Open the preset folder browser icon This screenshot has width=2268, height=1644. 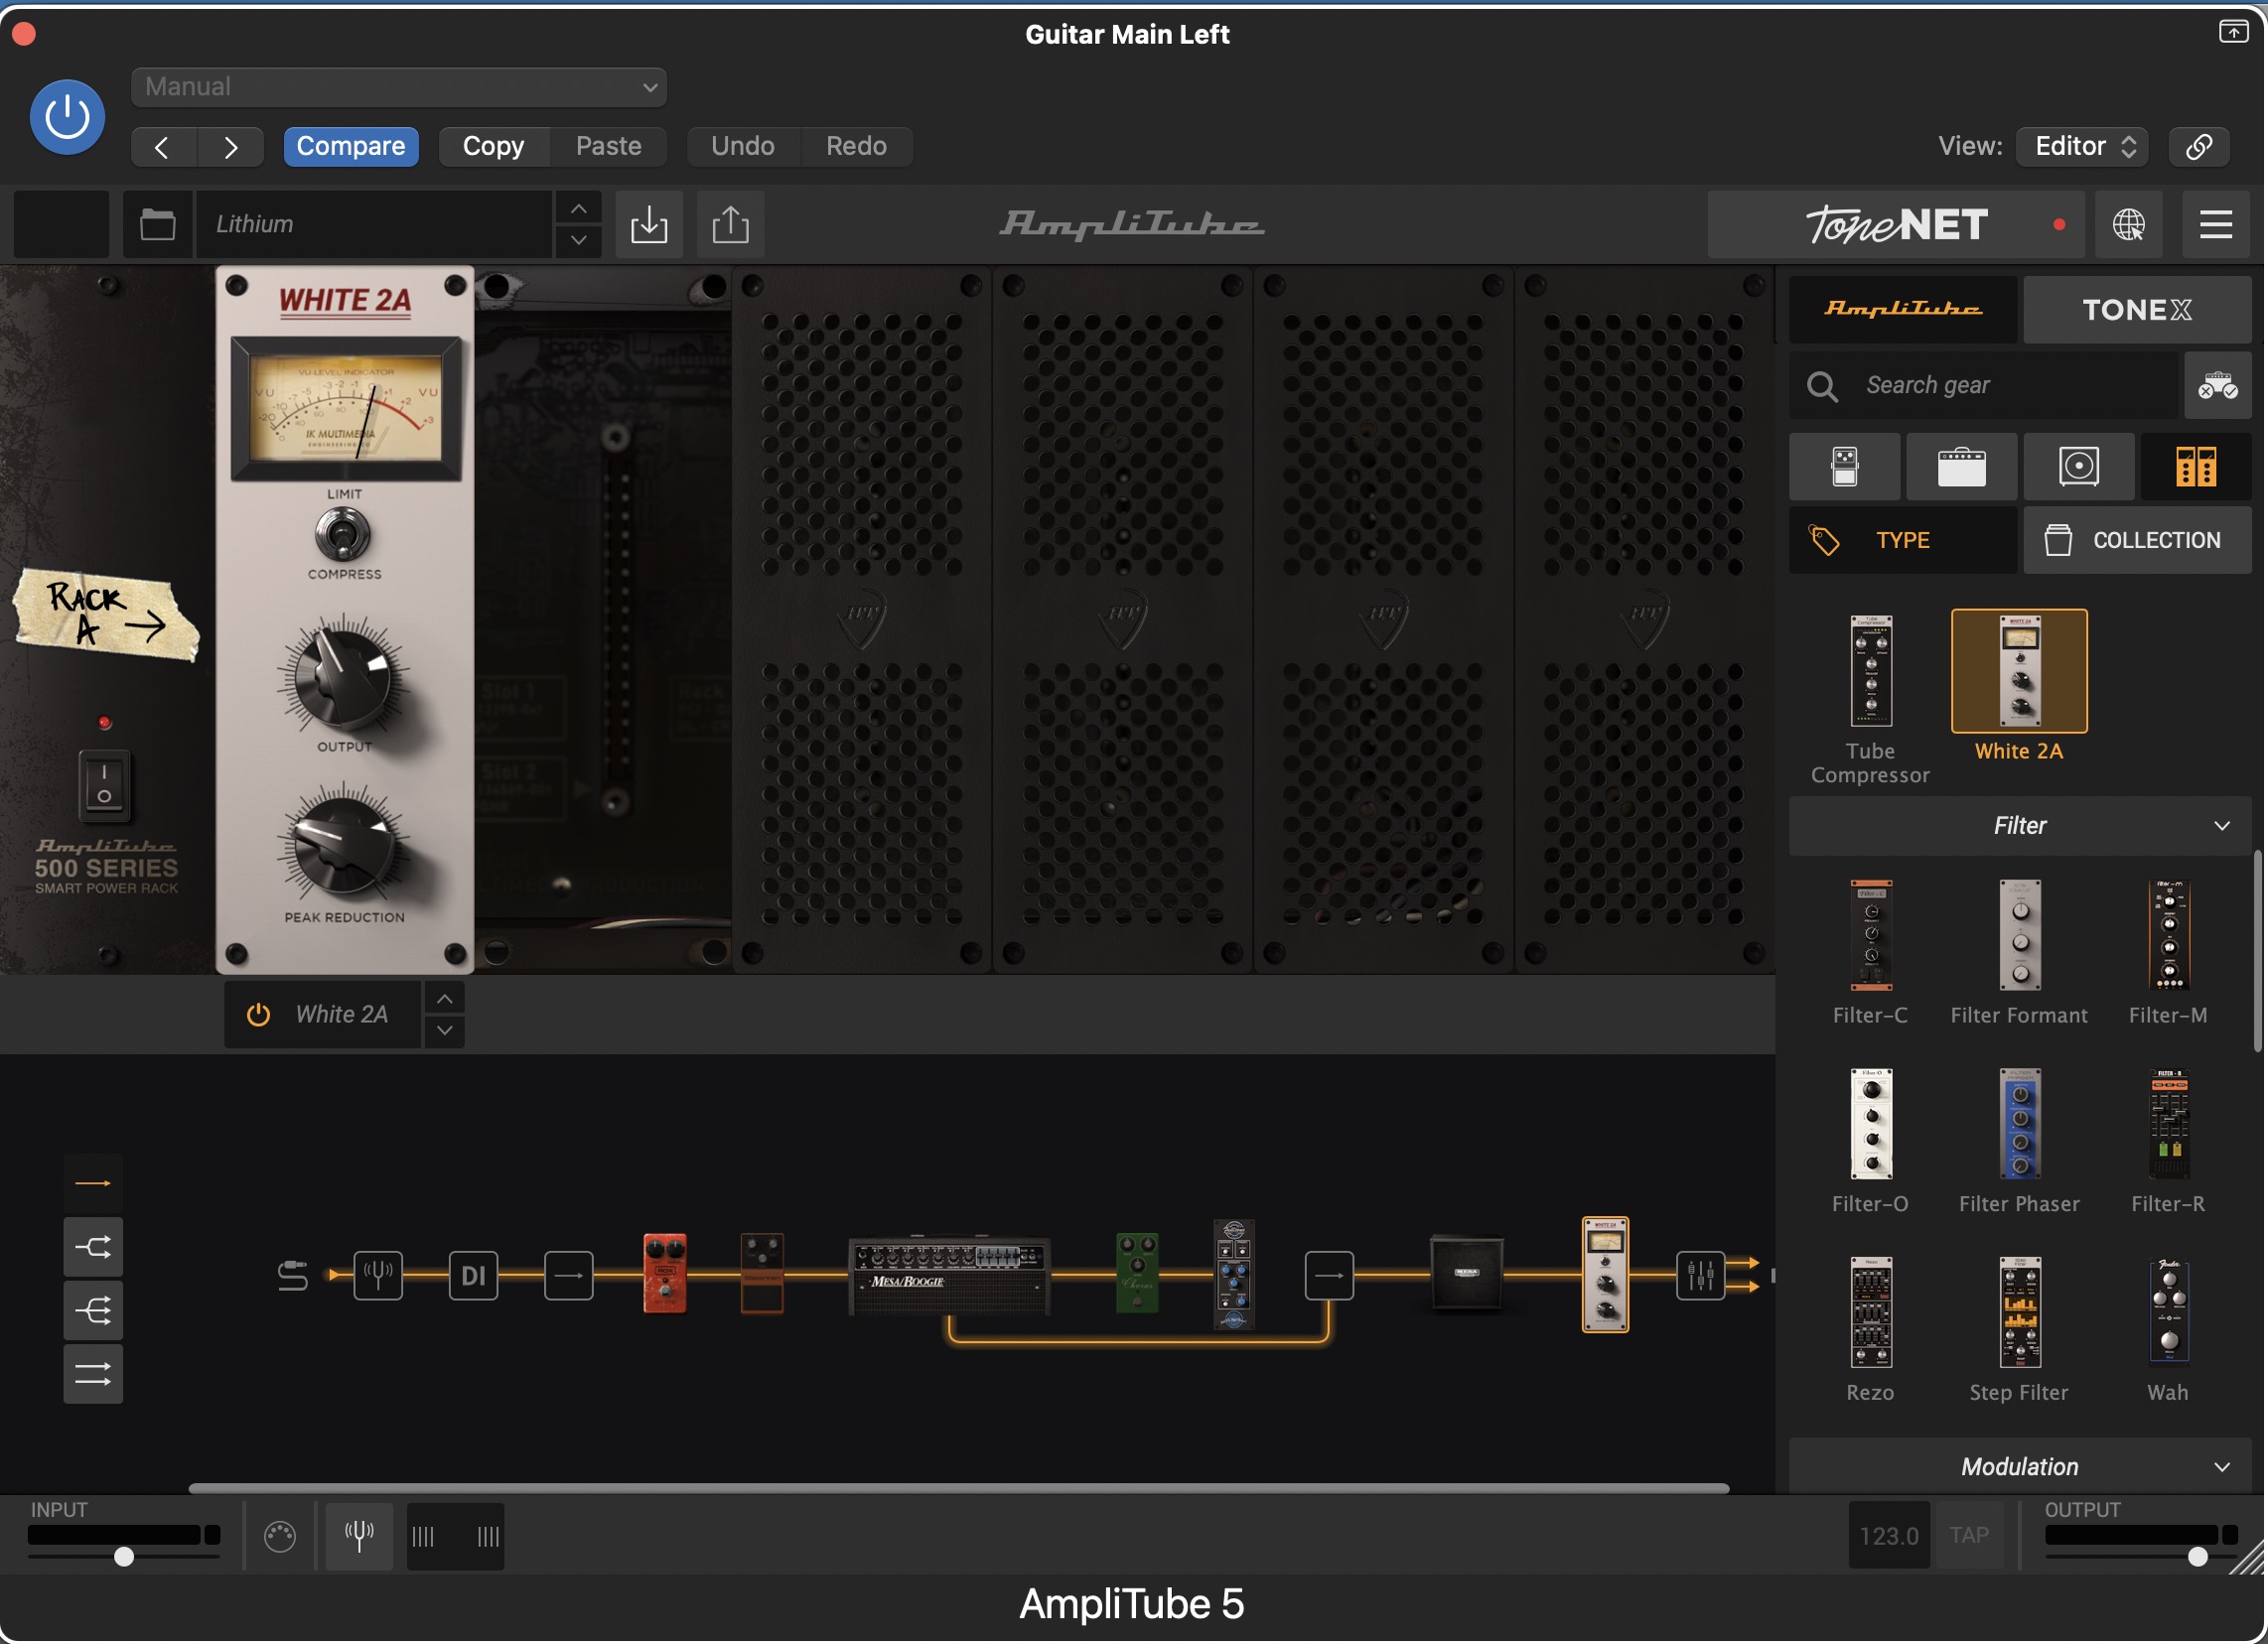tap(157, 224)
